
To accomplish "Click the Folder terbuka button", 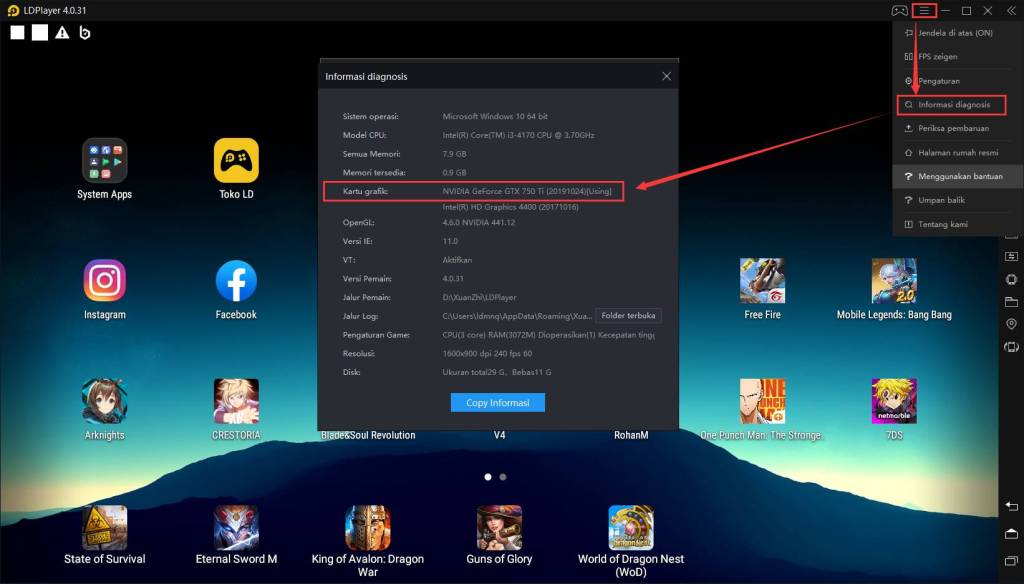I will [x=628, y=316].
